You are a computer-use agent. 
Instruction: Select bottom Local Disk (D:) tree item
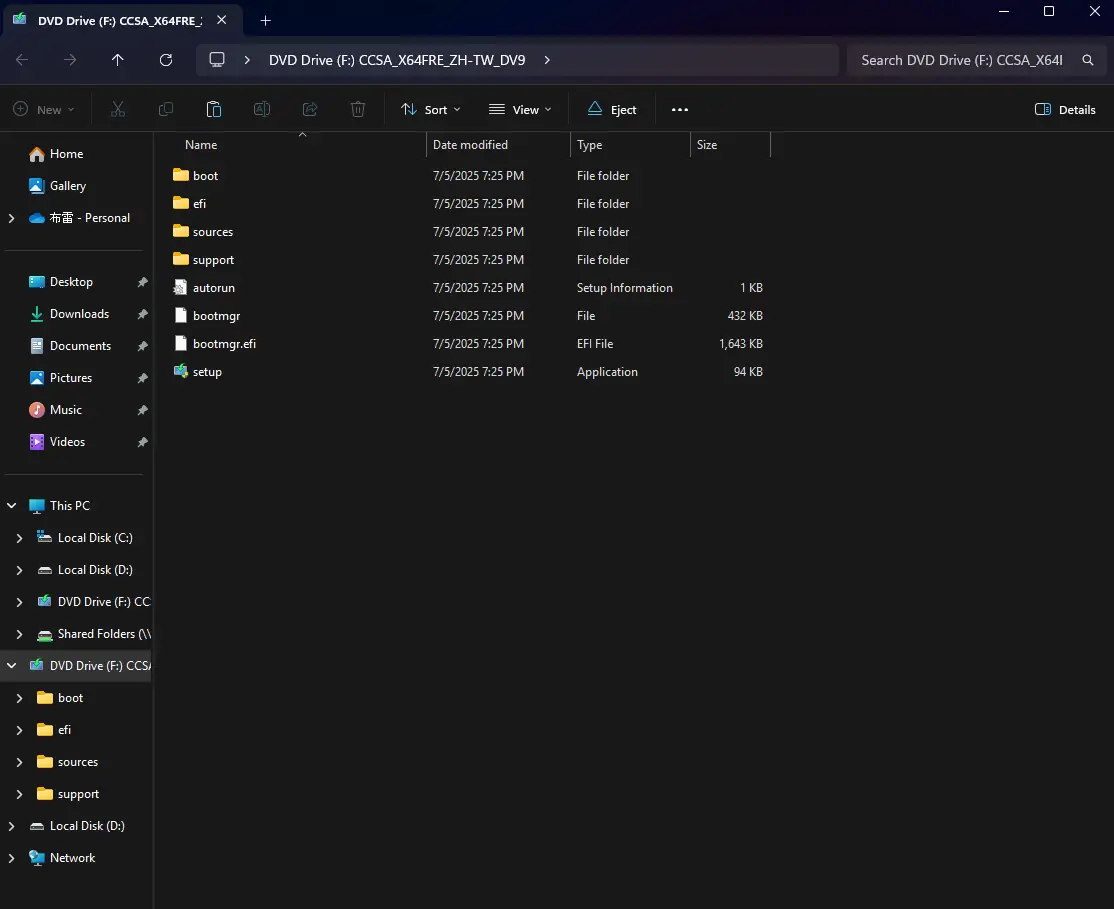[x=87, y=826]
